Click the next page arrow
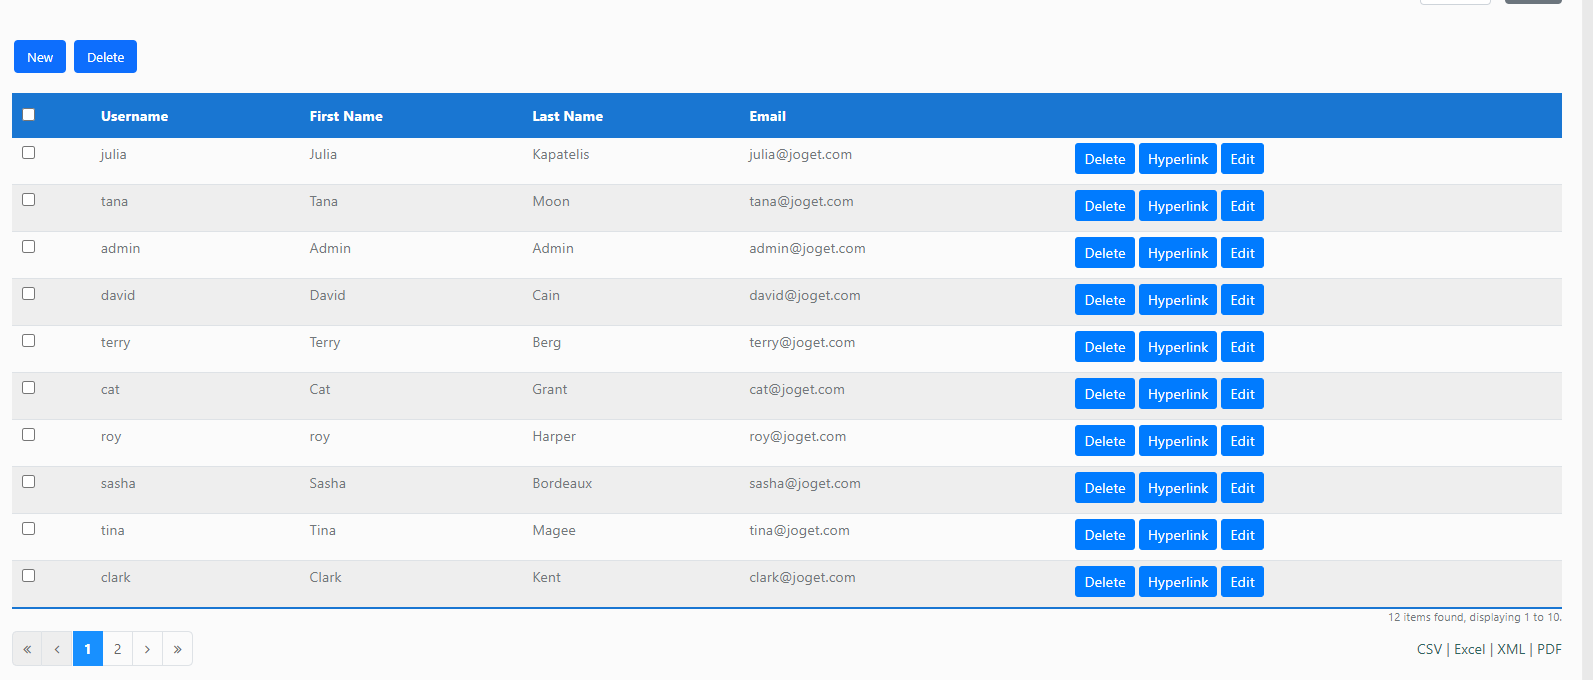This screenshot has height=680, width=1593. tap(147, 649)
